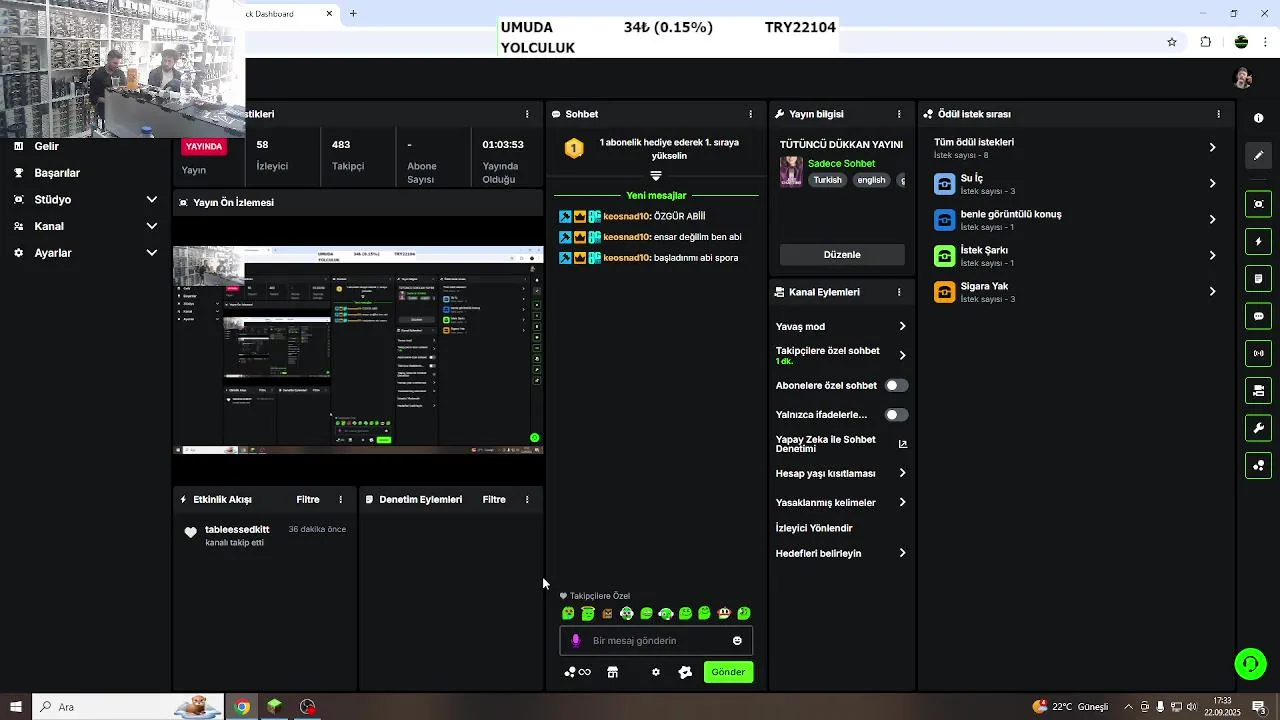
Task: Insert the monkey face emote
Action: click(x=724, y=613)
